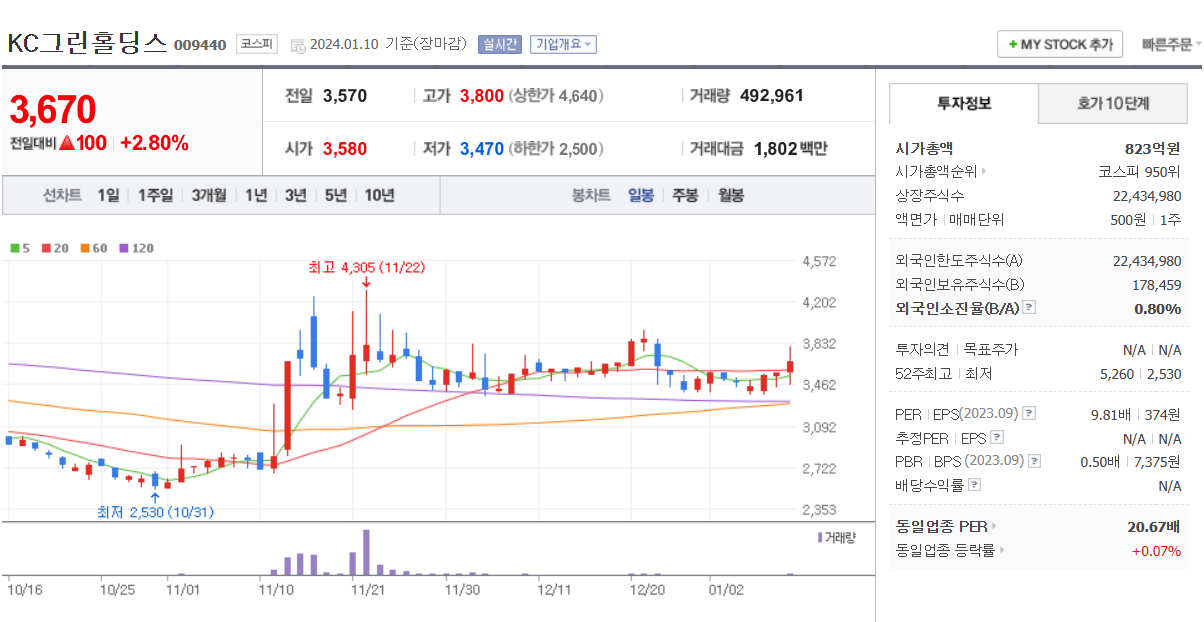Open help icon beside PBR BPS(2023.09)
Screen dimensions: 1204x622
[1034, 461]
